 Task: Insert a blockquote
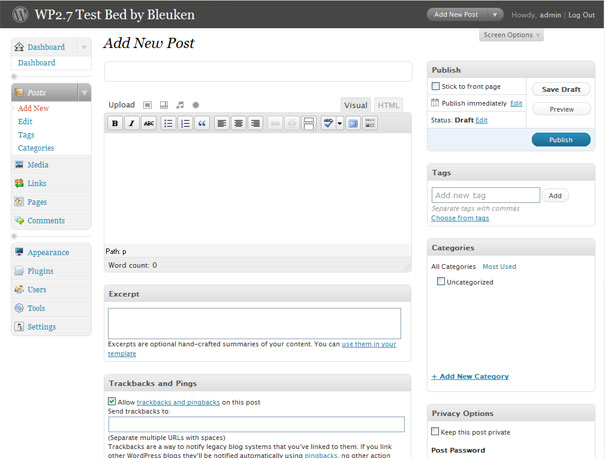(x=202, y=123)
